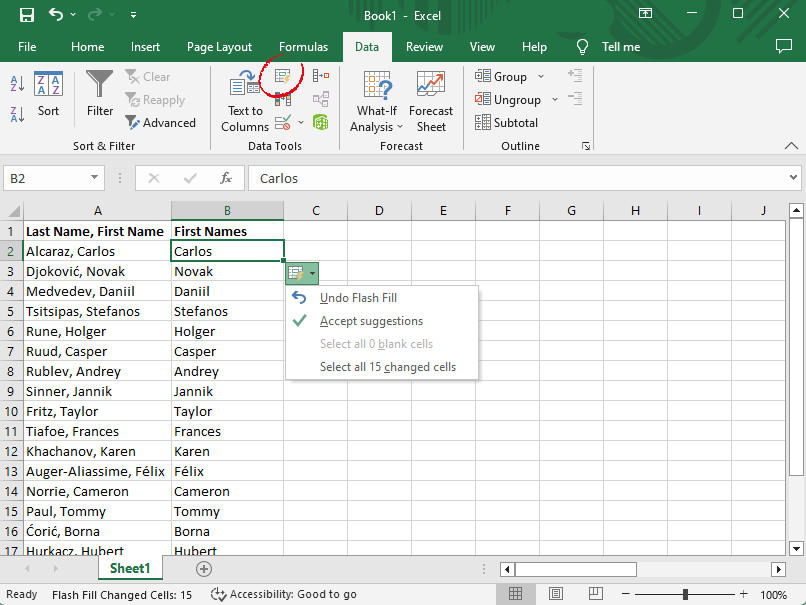Open Advanced filter options
Screen dimensions: 806x605
160,123
